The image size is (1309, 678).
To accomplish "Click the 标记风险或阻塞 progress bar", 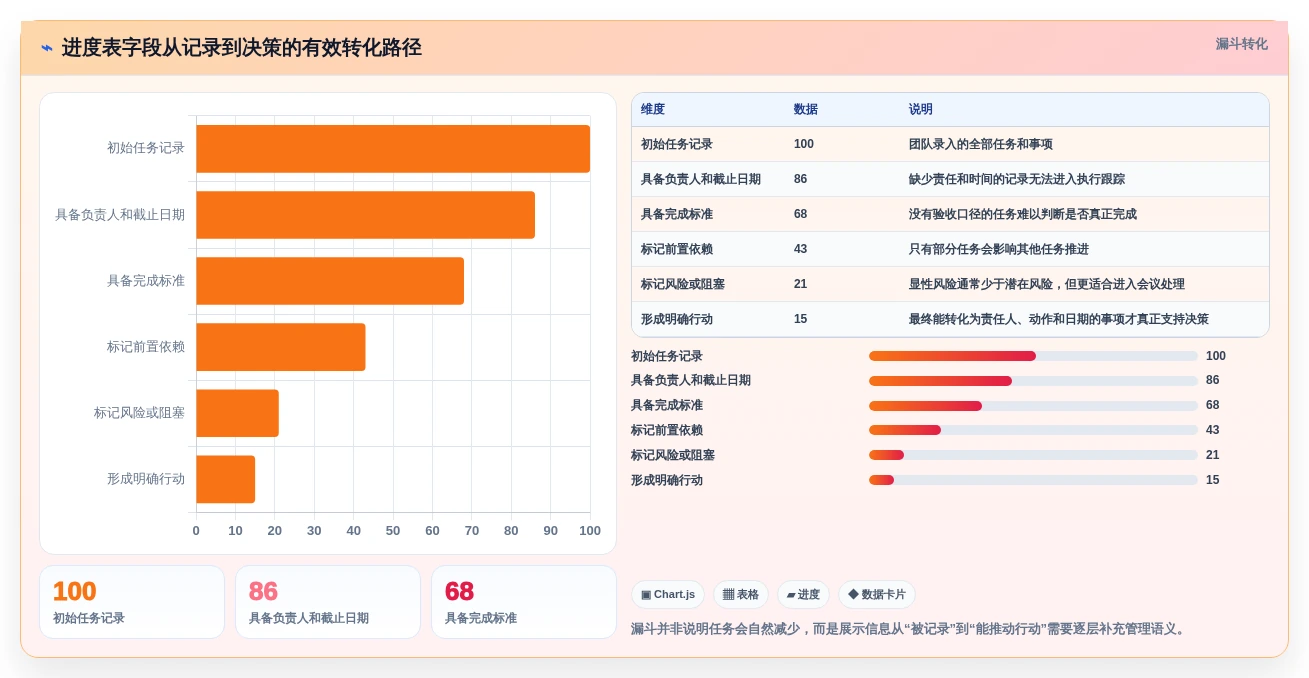I will pos(1033,455).
